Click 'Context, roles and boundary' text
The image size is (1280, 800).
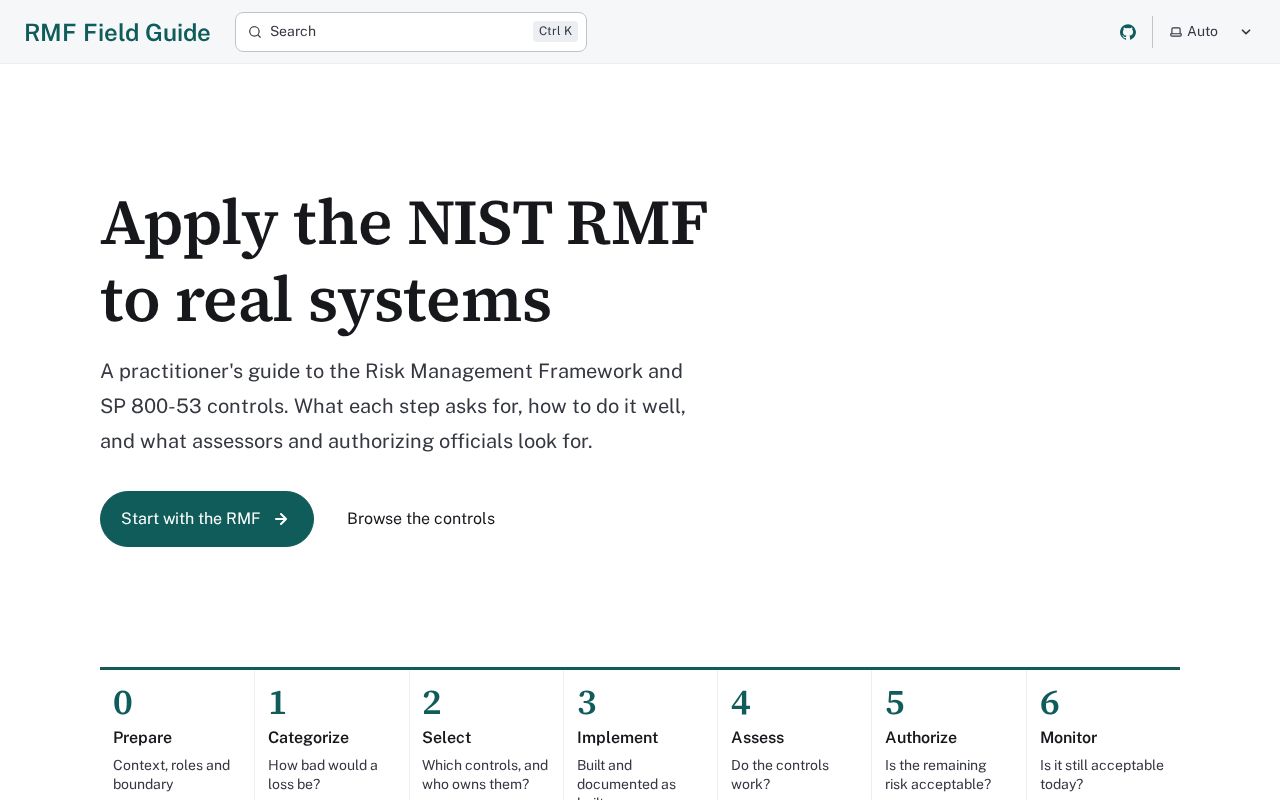pos(172,775)
